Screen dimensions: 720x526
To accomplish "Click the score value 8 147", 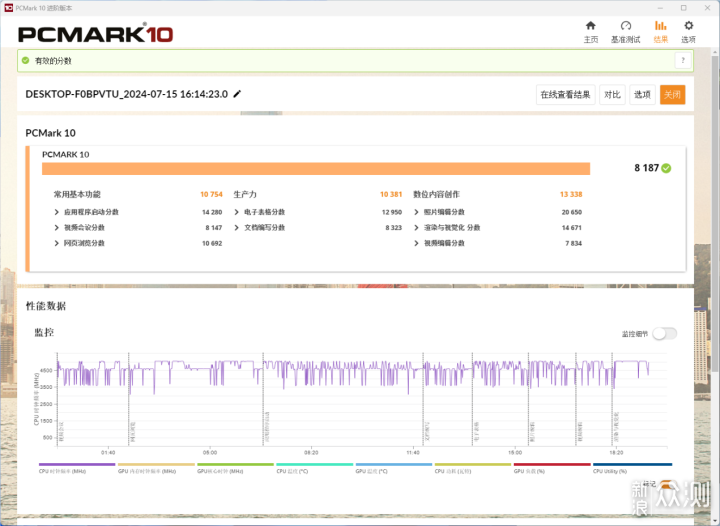I will pos(214,228).
